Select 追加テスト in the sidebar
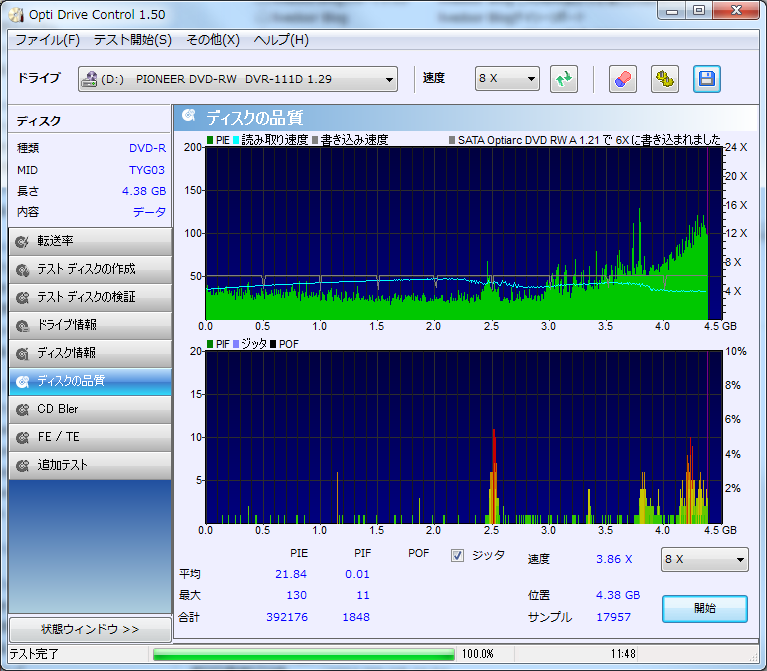Screen dimensions: 767x671 click(x=90, y=465)
